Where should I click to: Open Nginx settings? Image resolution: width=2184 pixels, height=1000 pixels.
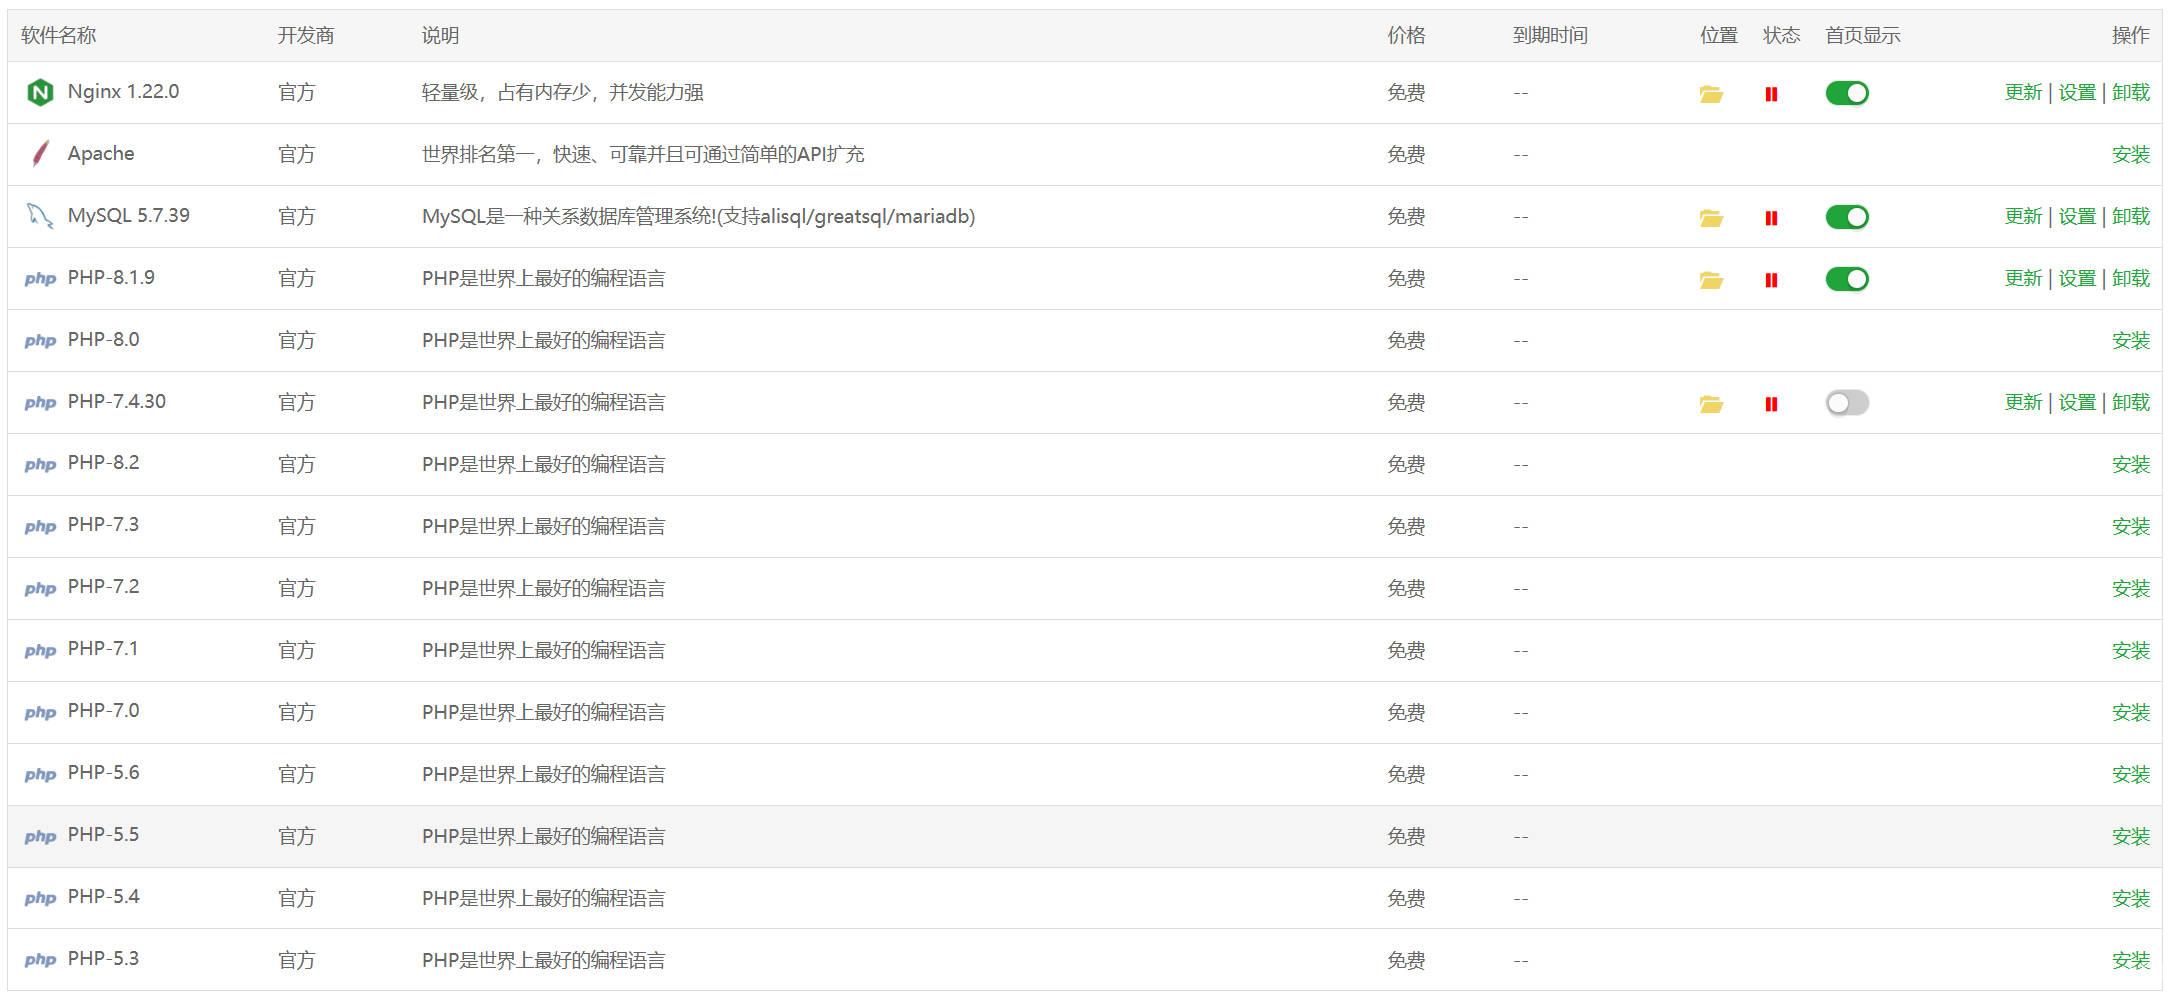click(x=2077, y=93)
